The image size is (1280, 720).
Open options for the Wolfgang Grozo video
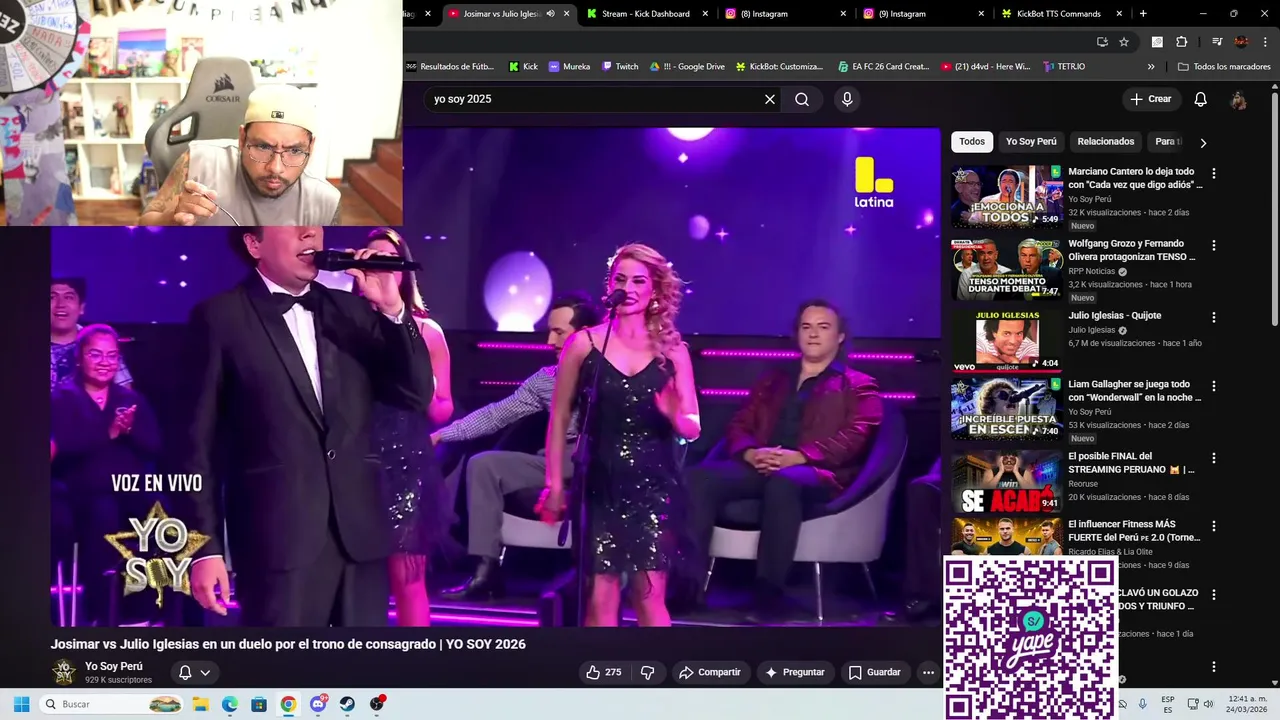pos(1214,246)
